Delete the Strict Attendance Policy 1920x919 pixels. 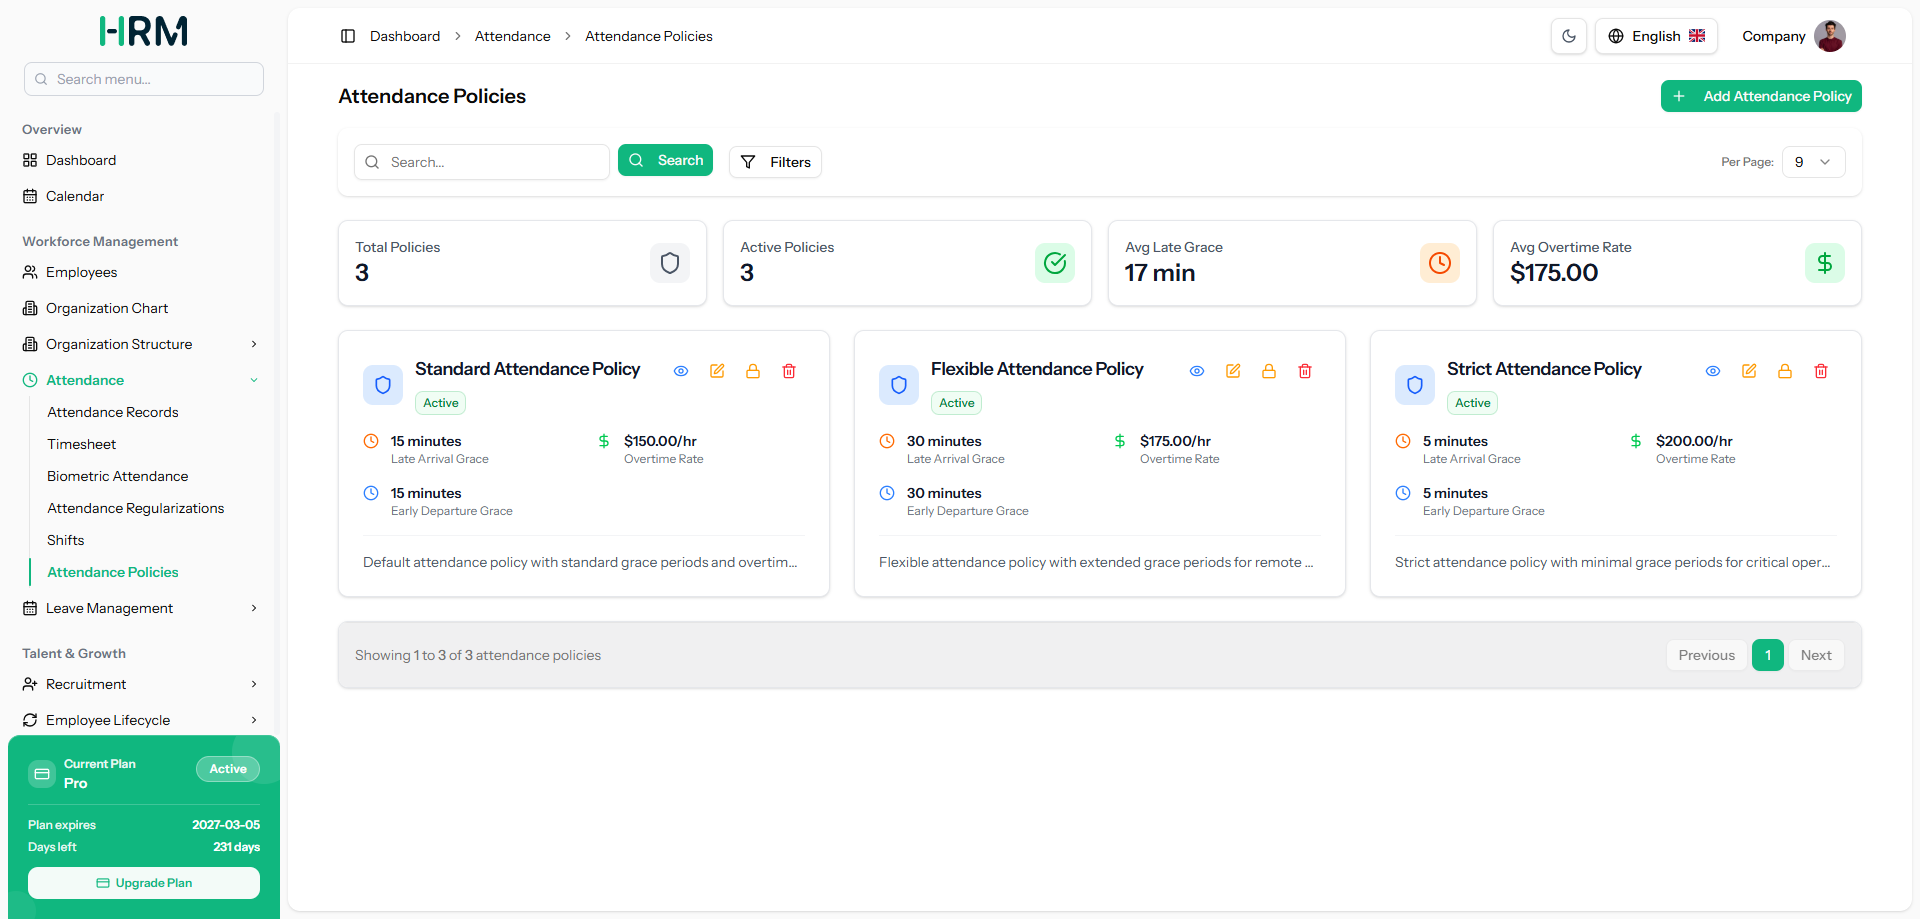click(1821, 371)
